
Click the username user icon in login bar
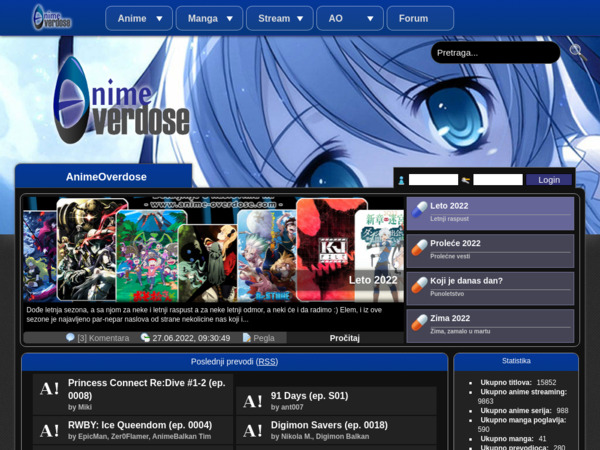click(x=401, y=180)
